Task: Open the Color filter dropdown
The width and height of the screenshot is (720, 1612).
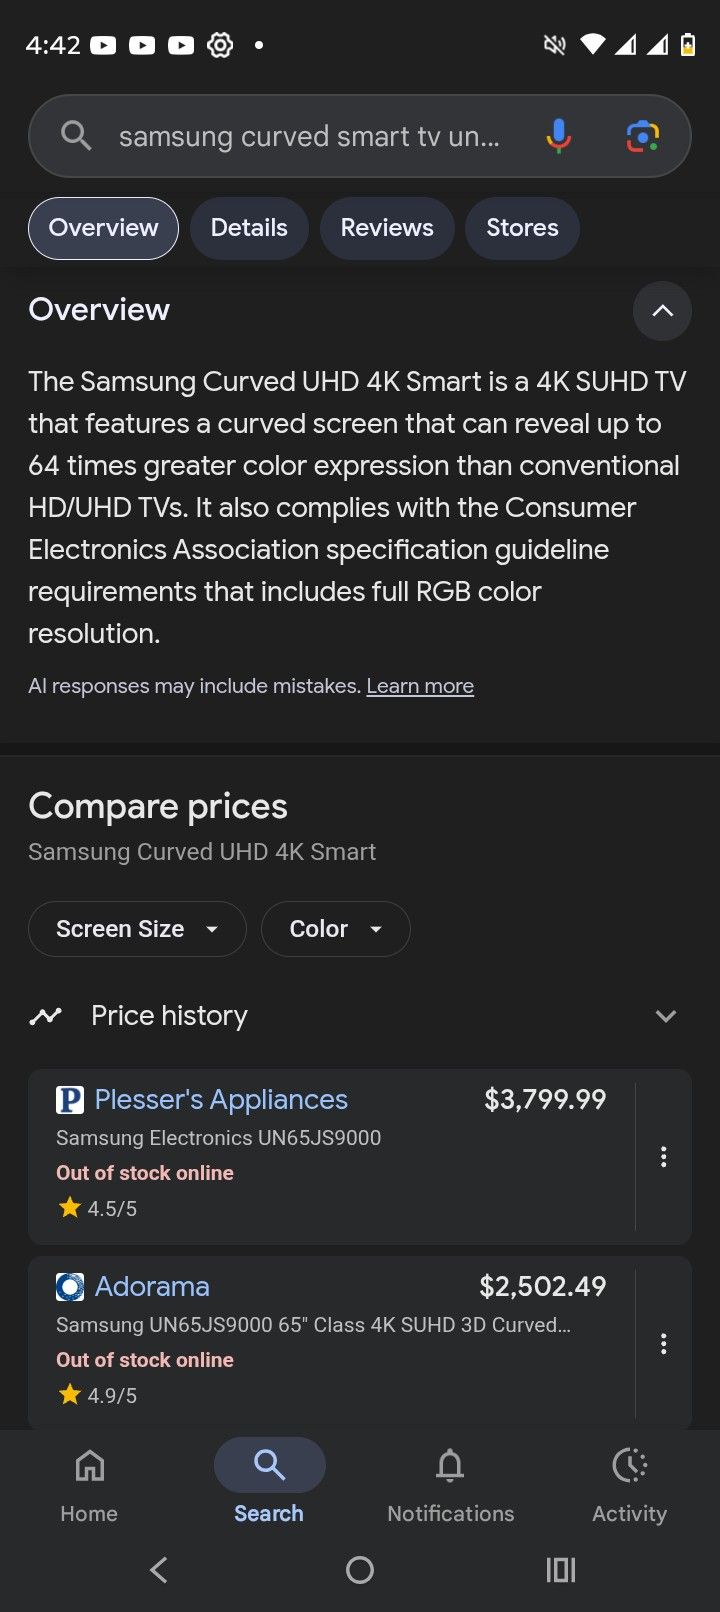Action: (x=335, y=929)
